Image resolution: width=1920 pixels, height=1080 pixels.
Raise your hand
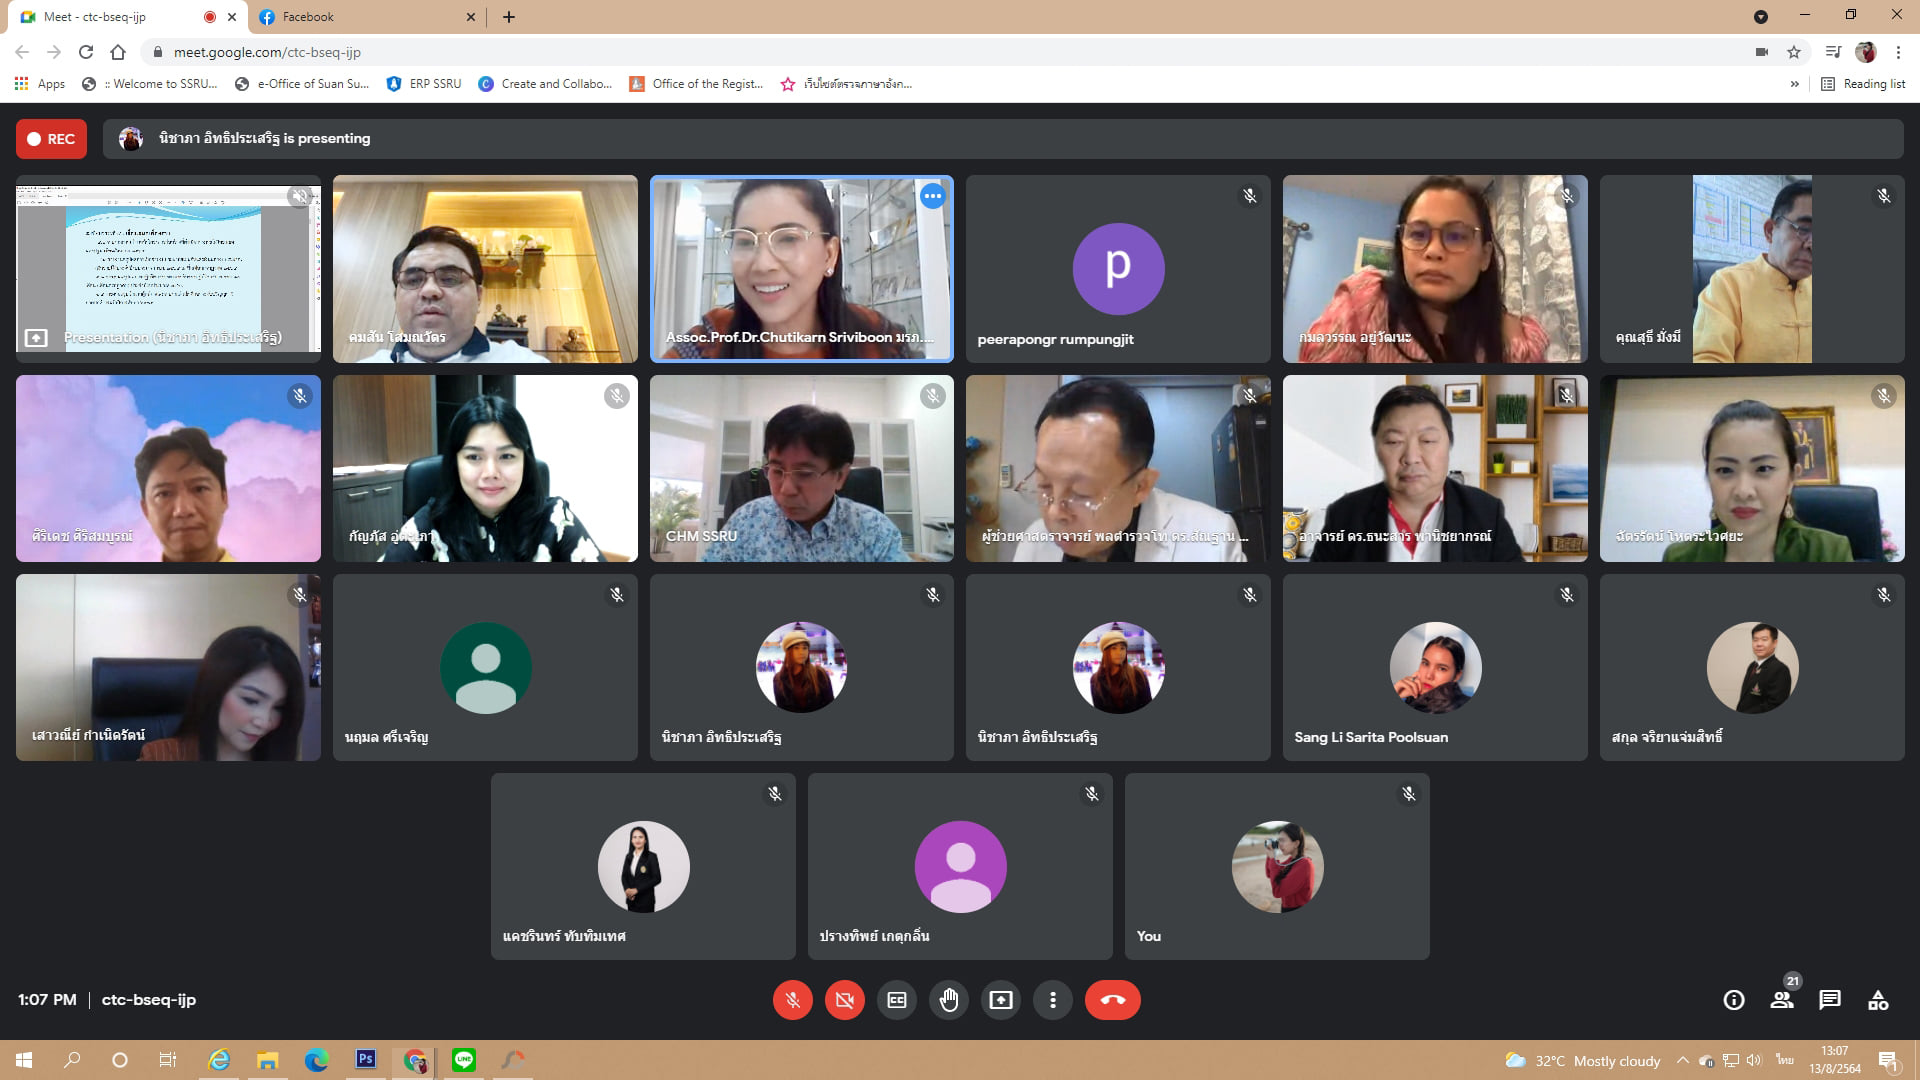[x=949, y=1000]
